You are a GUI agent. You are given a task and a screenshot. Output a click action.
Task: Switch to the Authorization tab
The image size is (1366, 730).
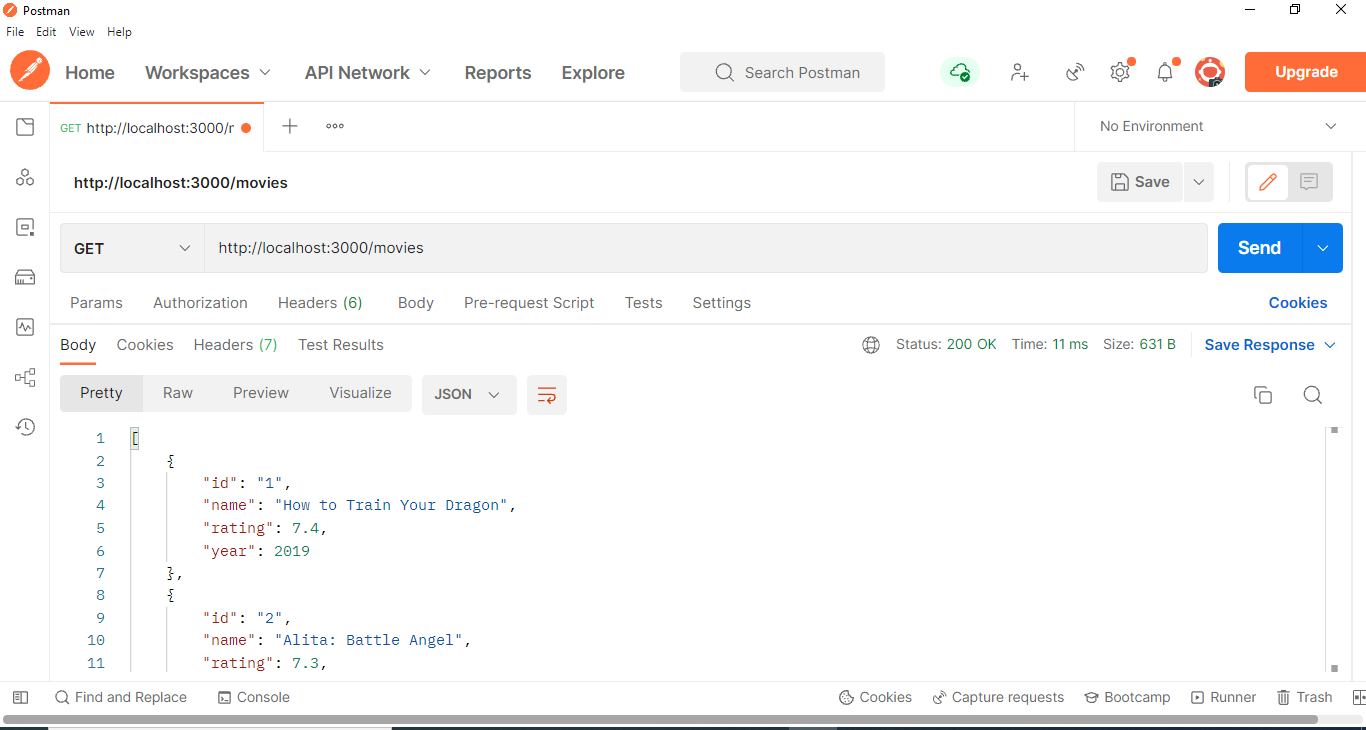click(x=199, y=302)
